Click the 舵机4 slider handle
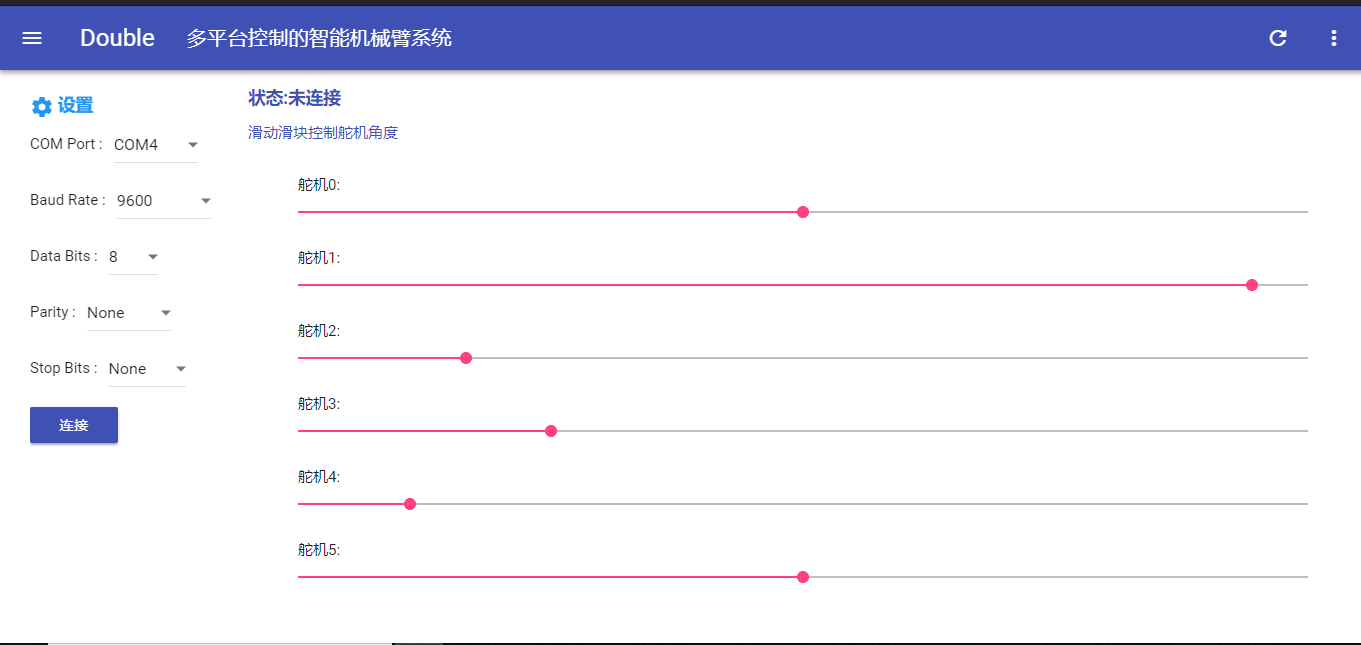The width and height of the screenshot is (1361, 645). [x=410, y=504]
